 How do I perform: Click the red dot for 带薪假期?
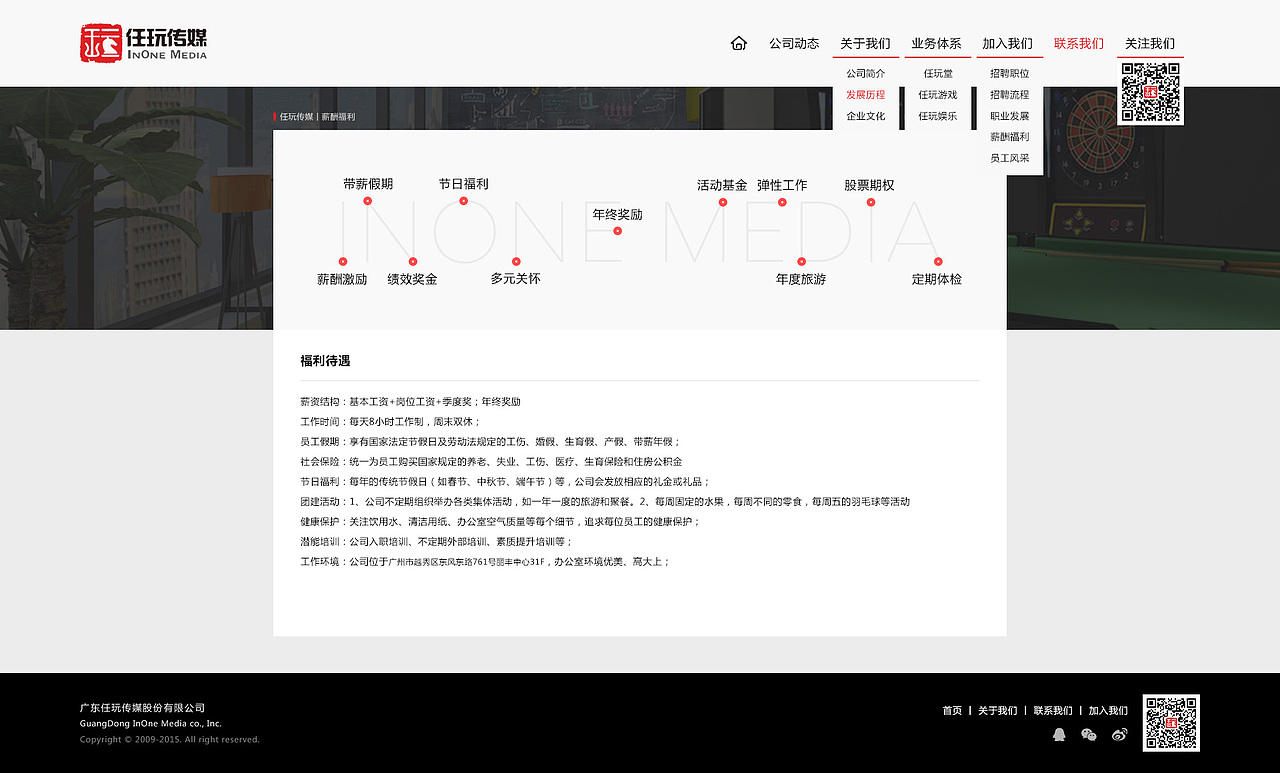point(368,201)
